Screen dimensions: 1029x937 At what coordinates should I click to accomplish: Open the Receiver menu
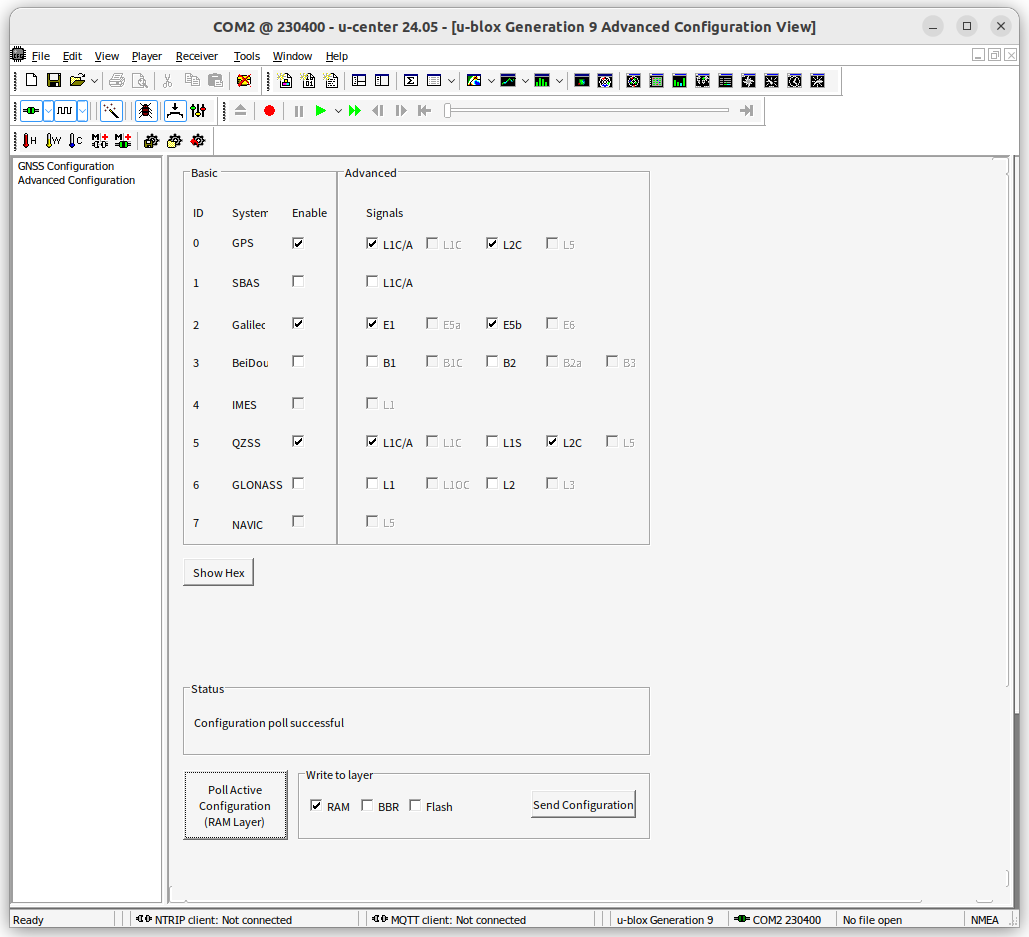pyautogui.click(x=197, y=56)
